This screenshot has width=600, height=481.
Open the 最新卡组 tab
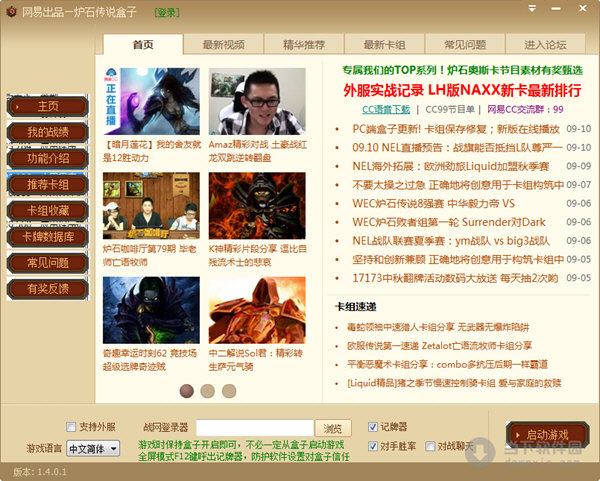point(384,44)
